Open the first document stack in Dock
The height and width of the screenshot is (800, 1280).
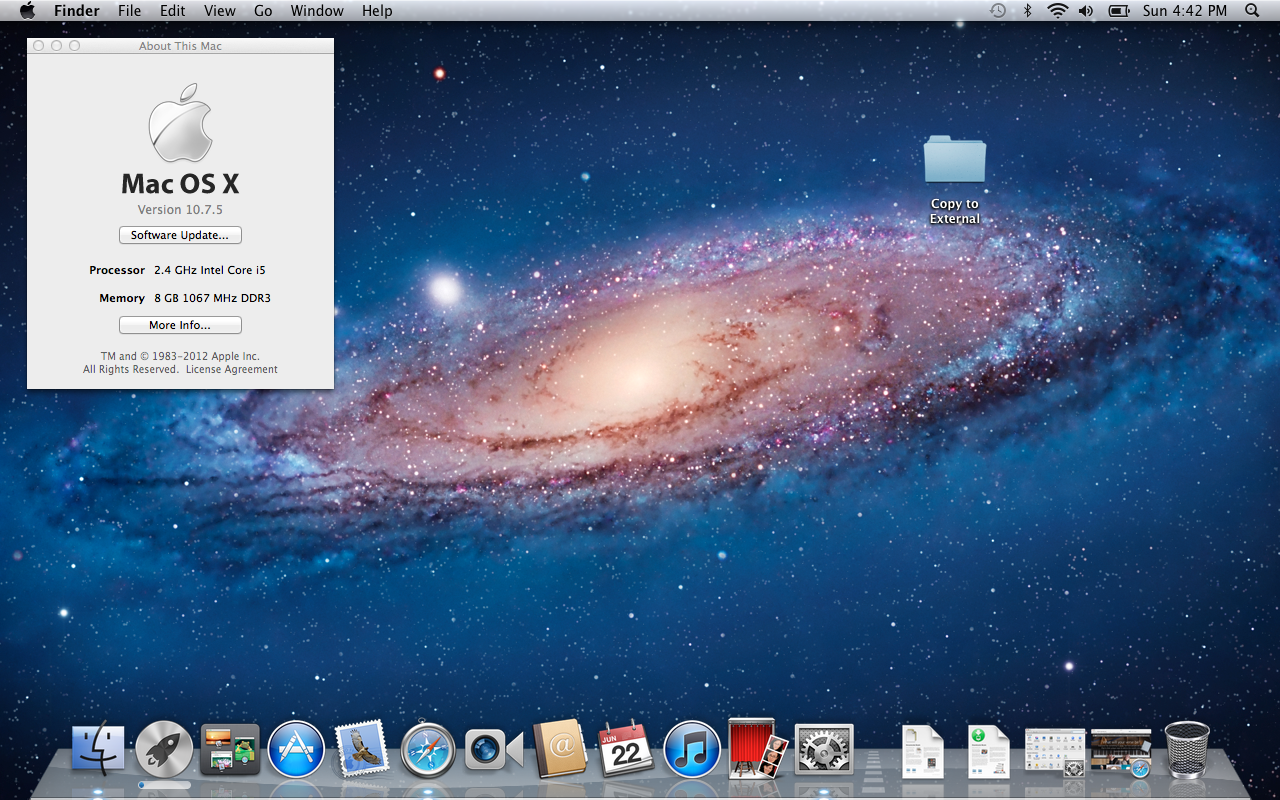(922, 752)
